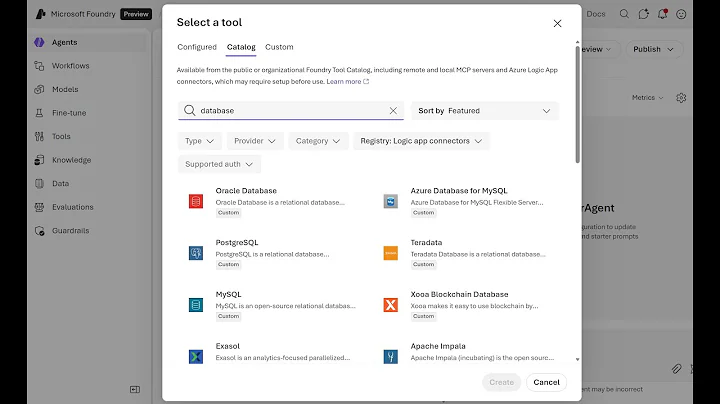This screenshot has width=720, height=404.
Task: Open the Data sidebar icon
Action: (x=39, y=184)
